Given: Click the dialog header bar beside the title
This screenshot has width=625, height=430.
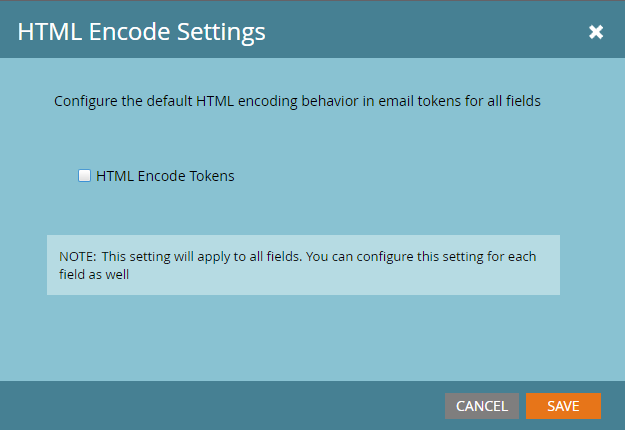Looking at the screenshot, I should coord(420,32).
